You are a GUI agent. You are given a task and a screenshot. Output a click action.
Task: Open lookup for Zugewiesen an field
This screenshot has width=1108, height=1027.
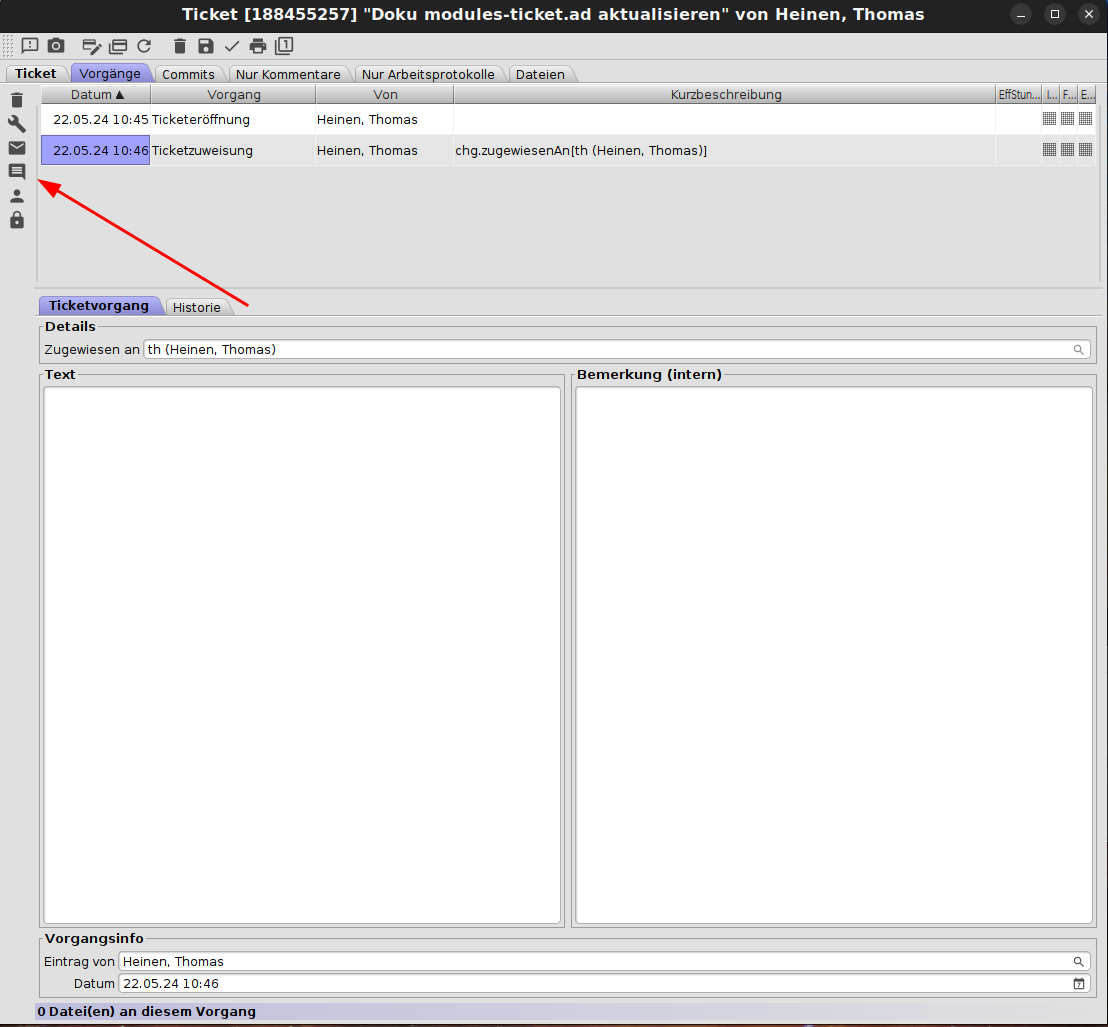point(1078,350)
